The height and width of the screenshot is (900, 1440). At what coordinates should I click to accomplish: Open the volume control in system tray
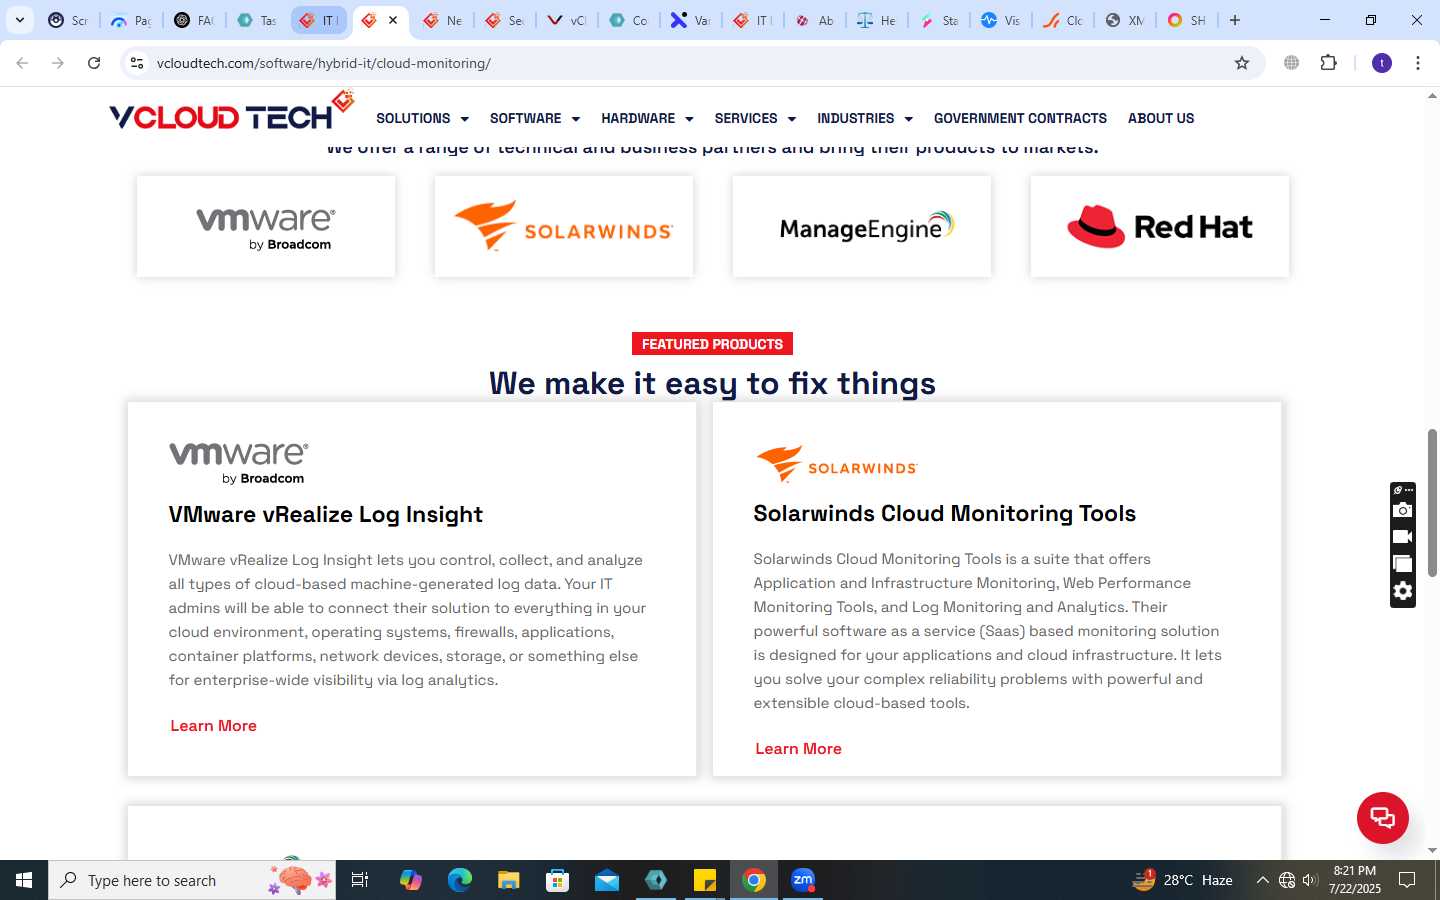click(x=1310, y=880)
